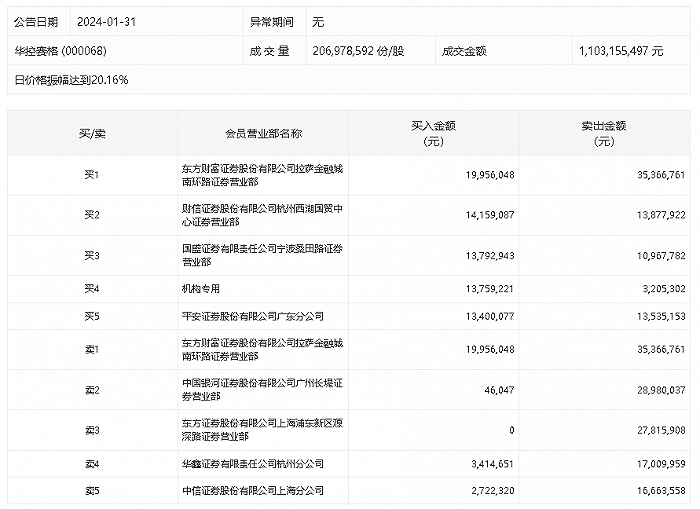Select buy amount 13,792,943

490,256
